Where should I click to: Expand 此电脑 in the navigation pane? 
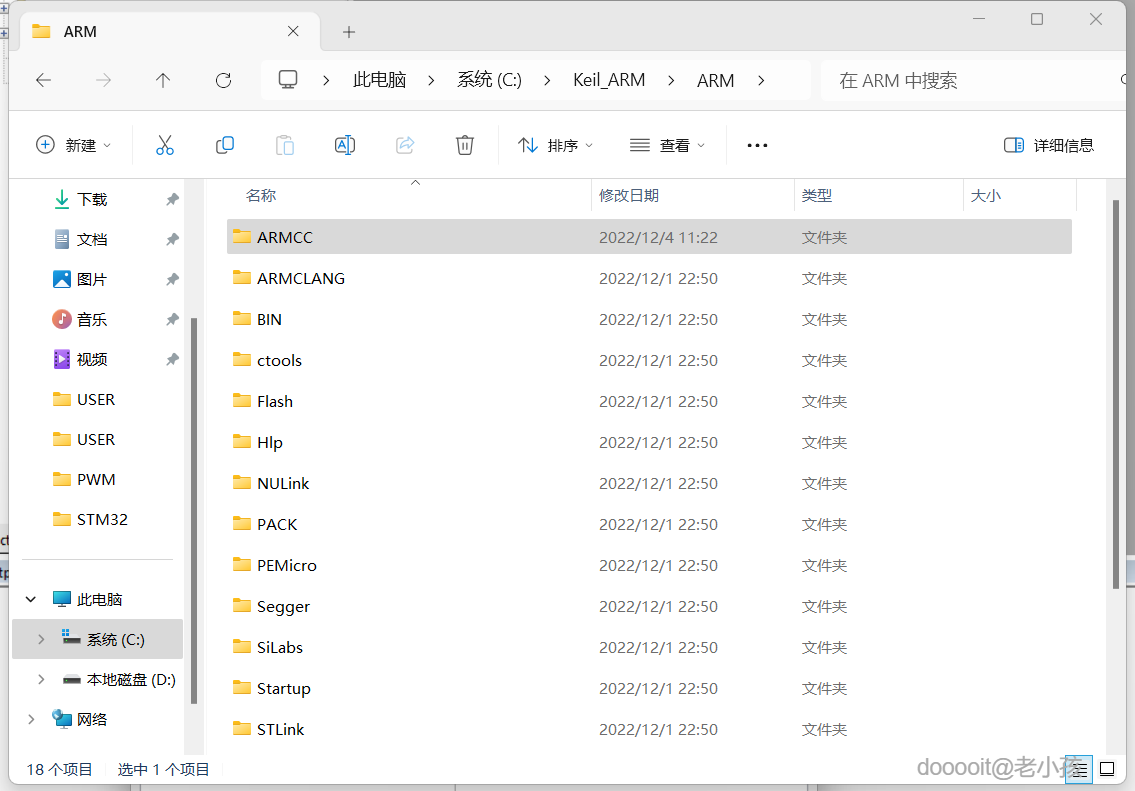pos(30,598)
